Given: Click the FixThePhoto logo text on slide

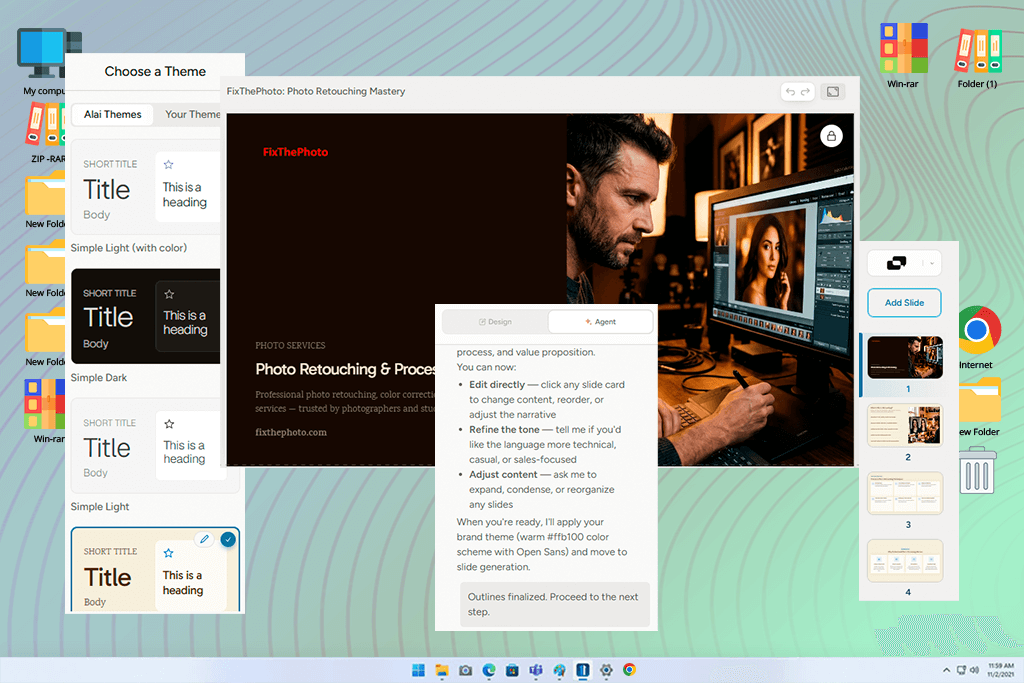Looking at the screenshot, I should tap(295, 152).
